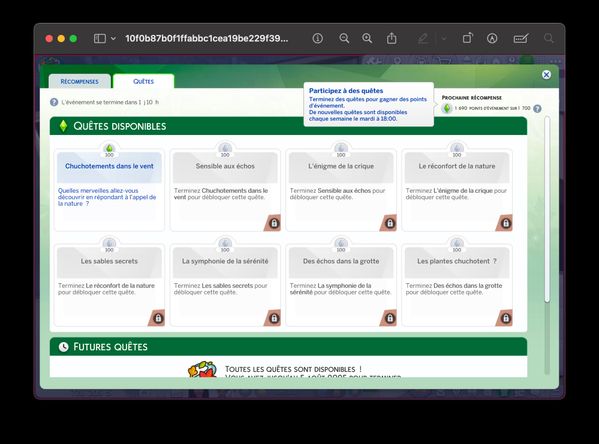Close the event panel with X
Viewport: 599px width, 444px height.
[546, 75]
